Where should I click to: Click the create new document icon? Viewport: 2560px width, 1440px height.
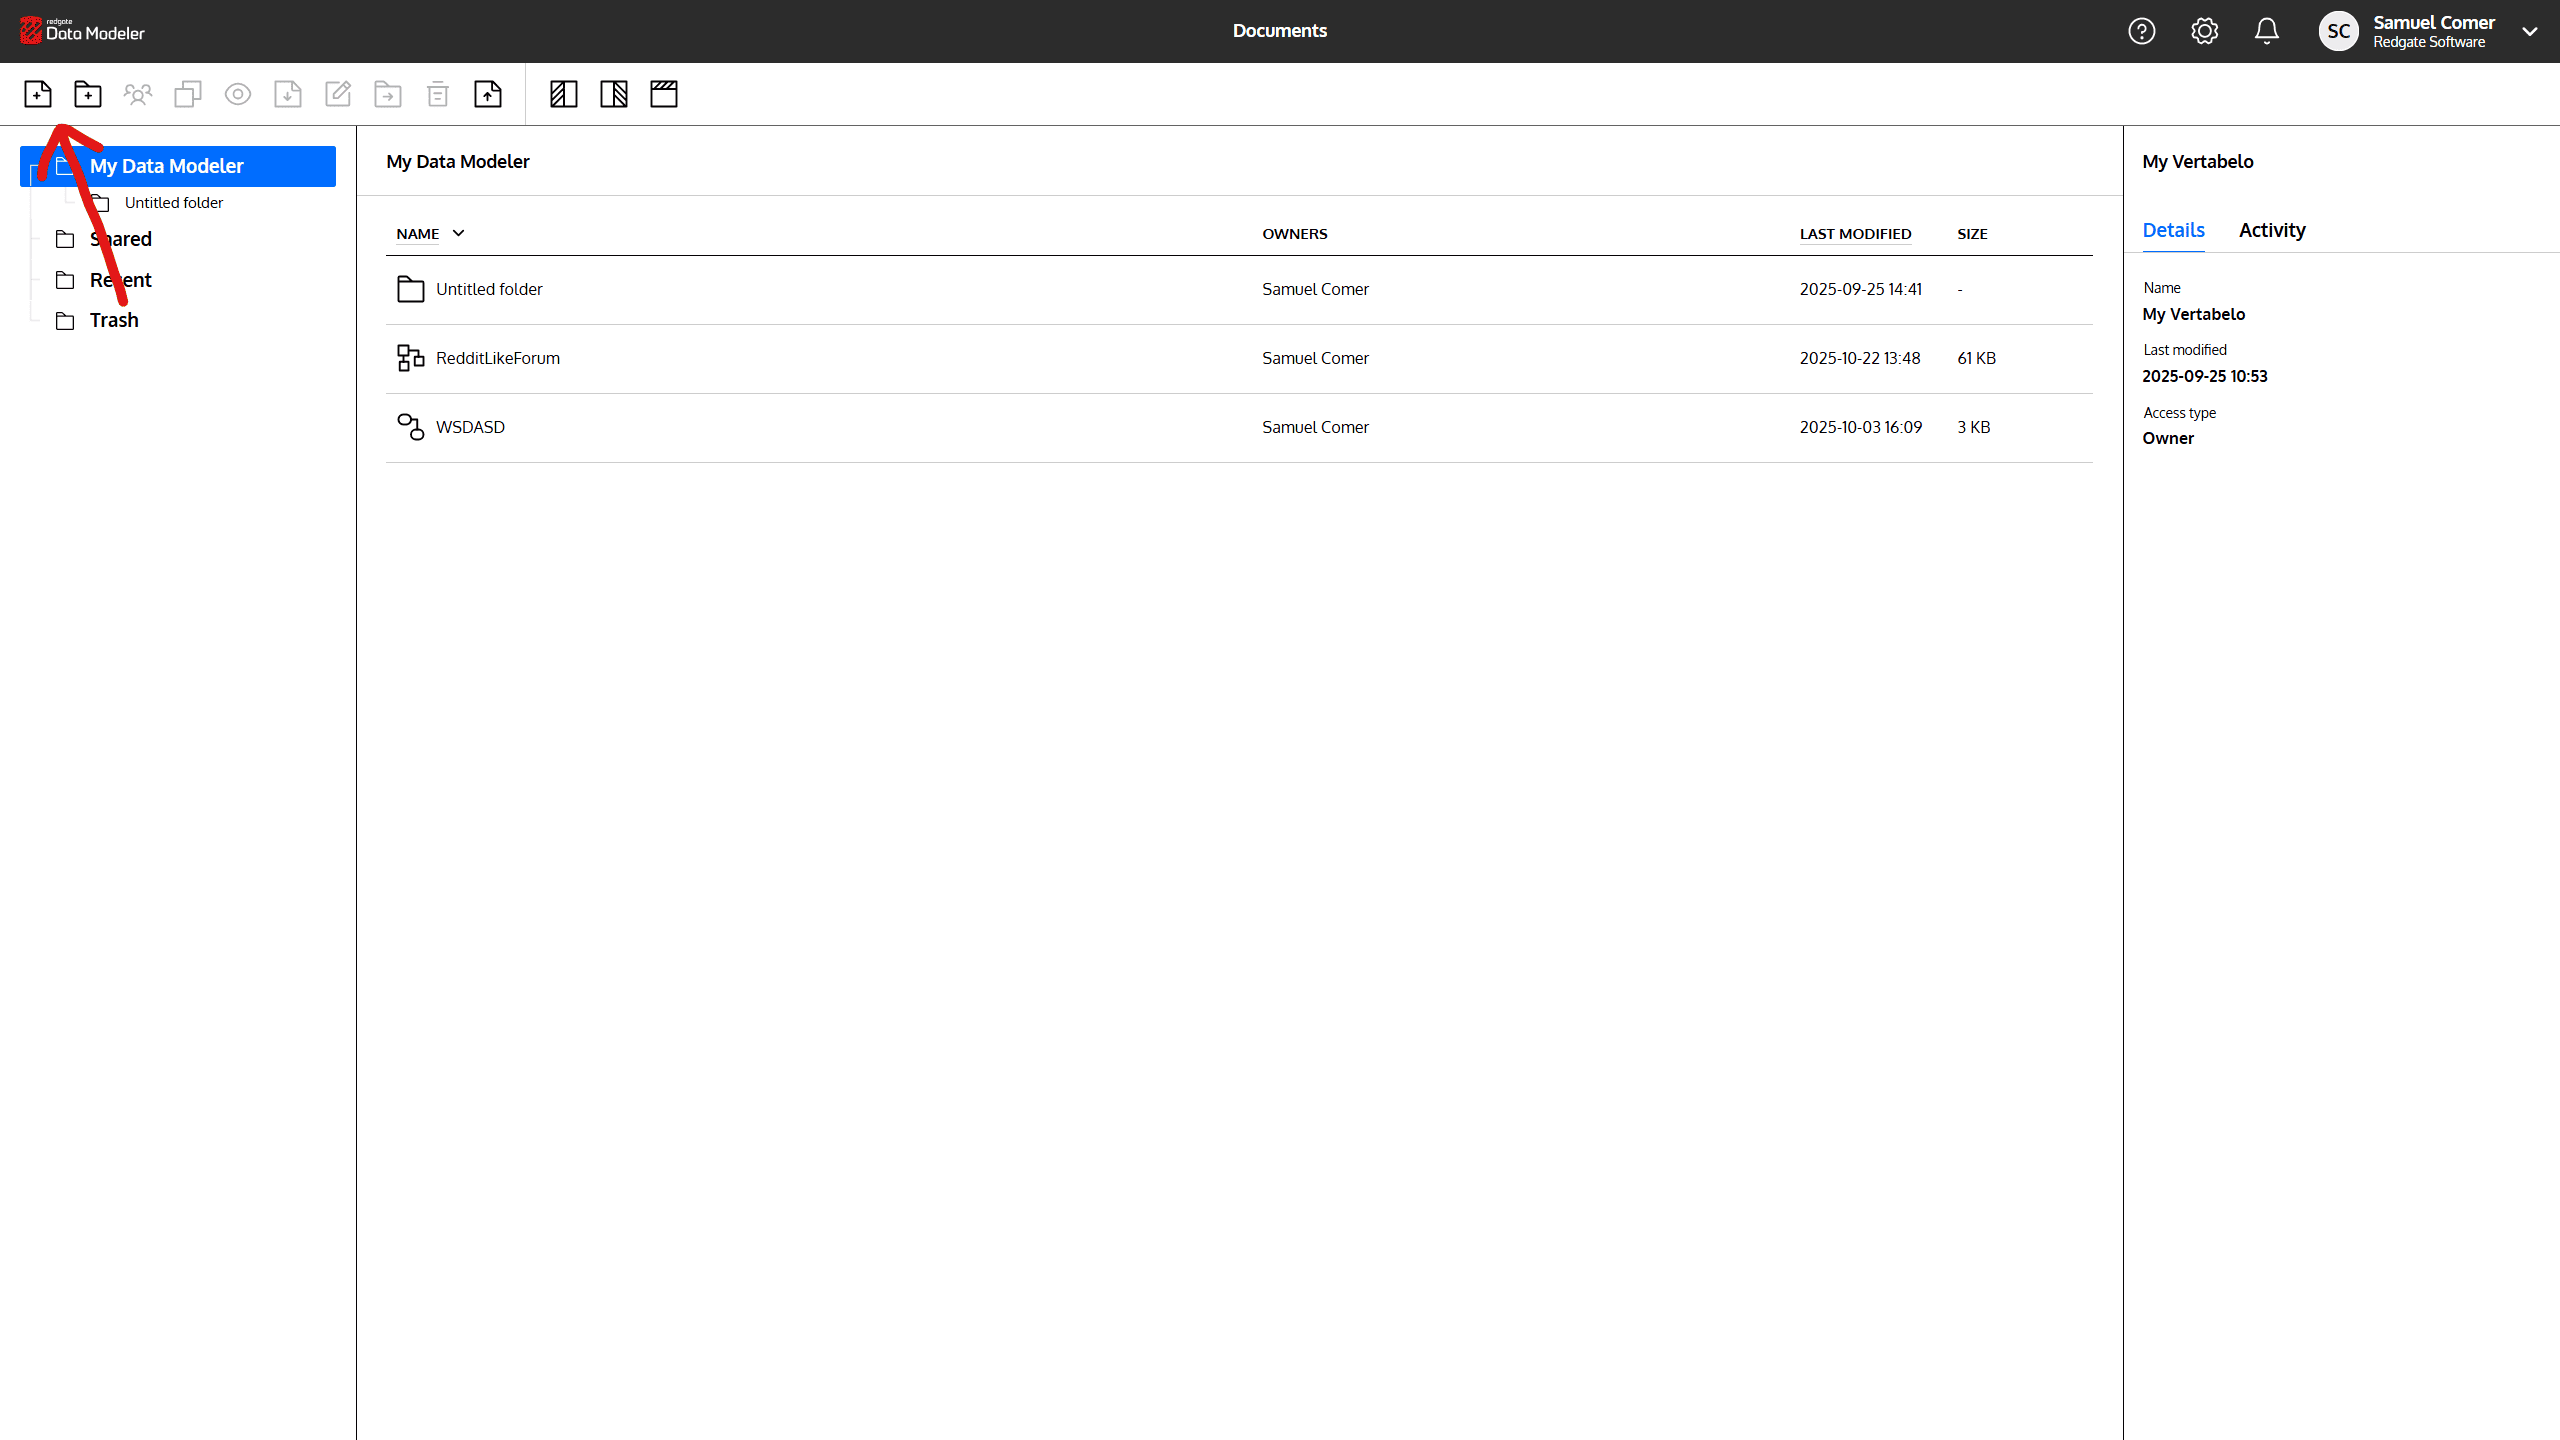[38, 94]
